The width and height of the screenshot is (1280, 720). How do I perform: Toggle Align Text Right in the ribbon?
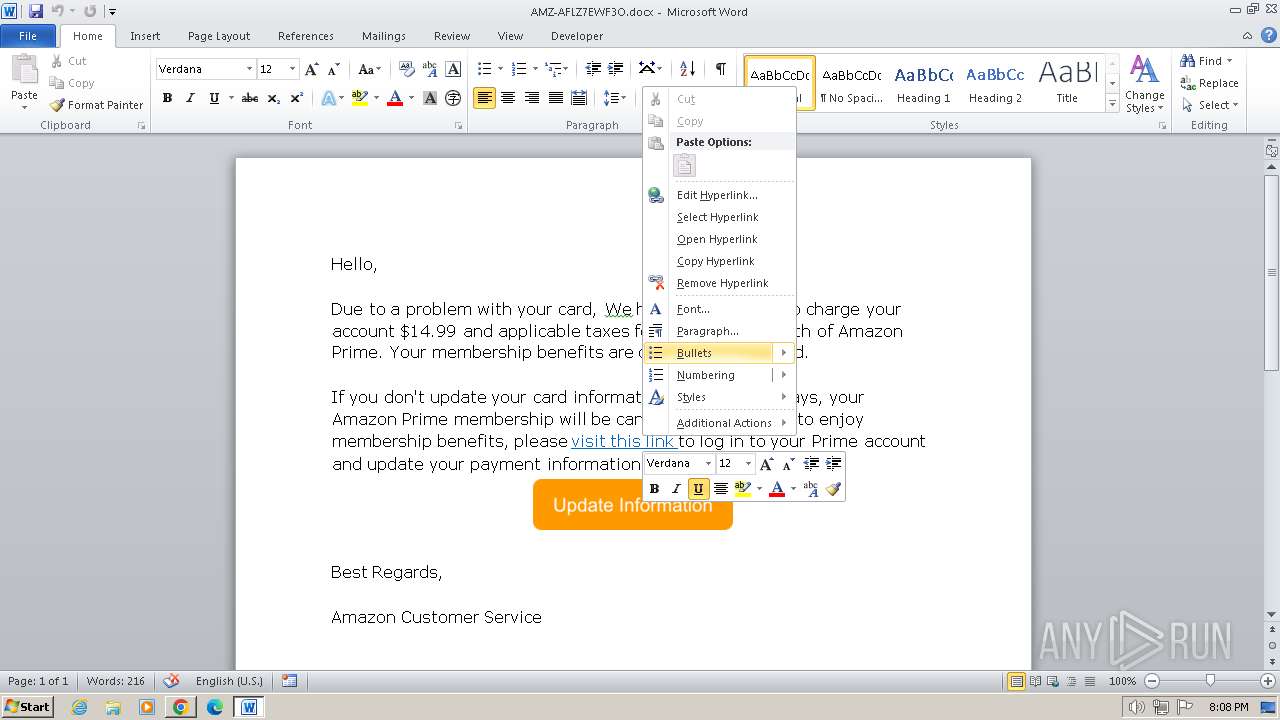pos(531,98)
